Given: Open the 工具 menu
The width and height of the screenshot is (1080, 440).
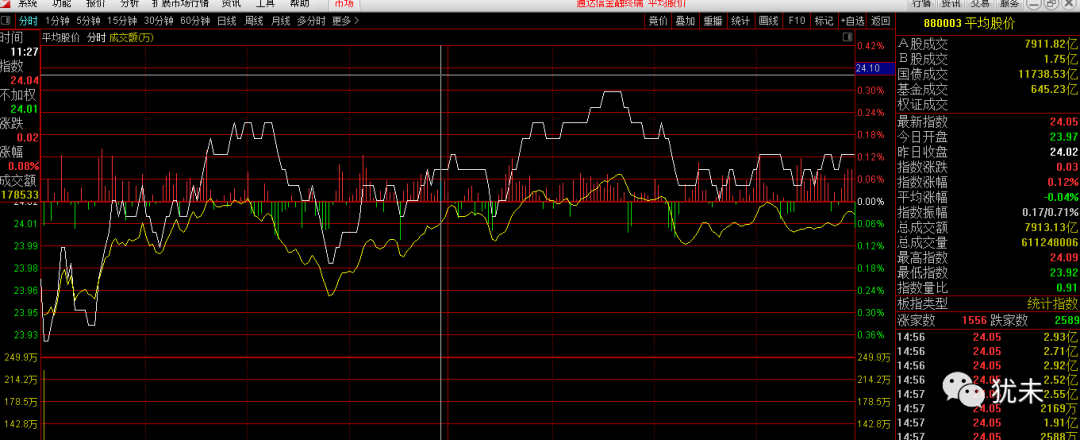Looking at the screenshot, I should (x=265, y=3).
